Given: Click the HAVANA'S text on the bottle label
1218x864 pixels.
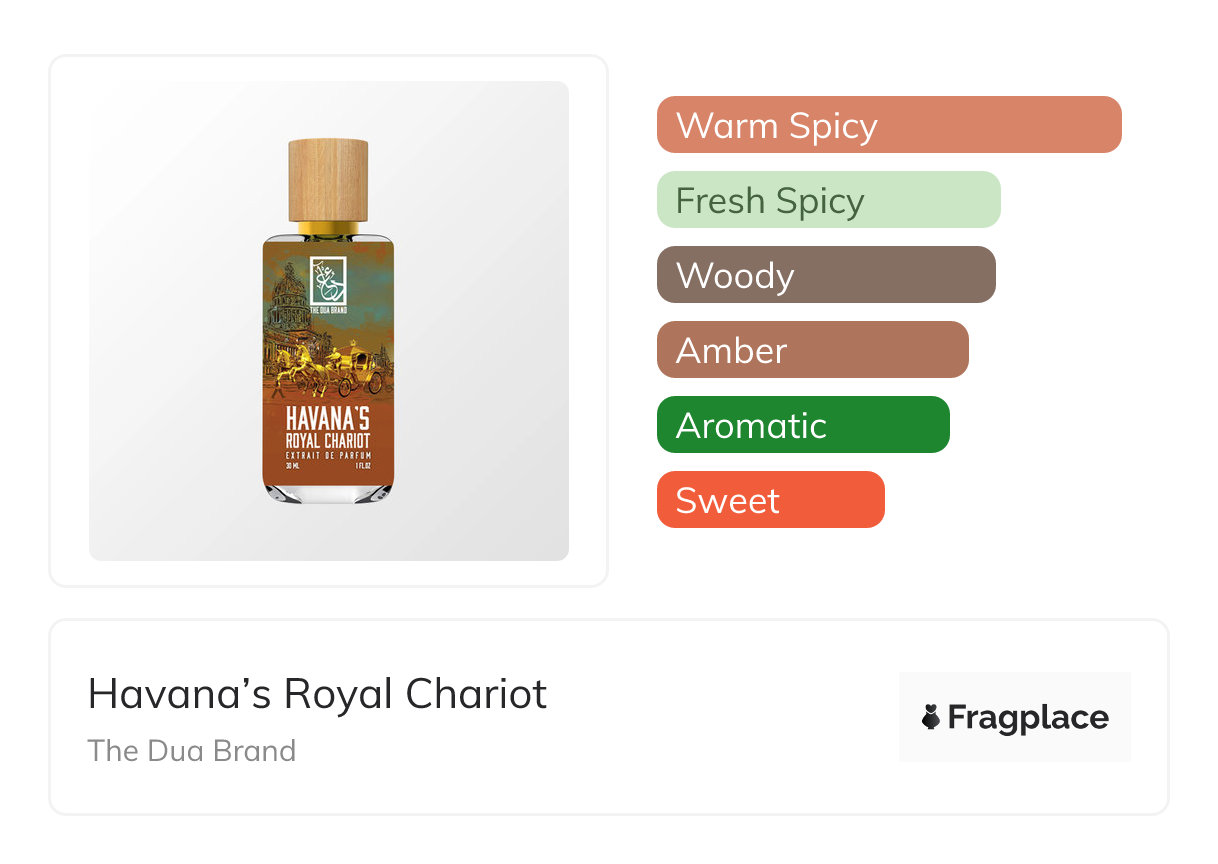Looking at the screenshot, I should point(328,418).
